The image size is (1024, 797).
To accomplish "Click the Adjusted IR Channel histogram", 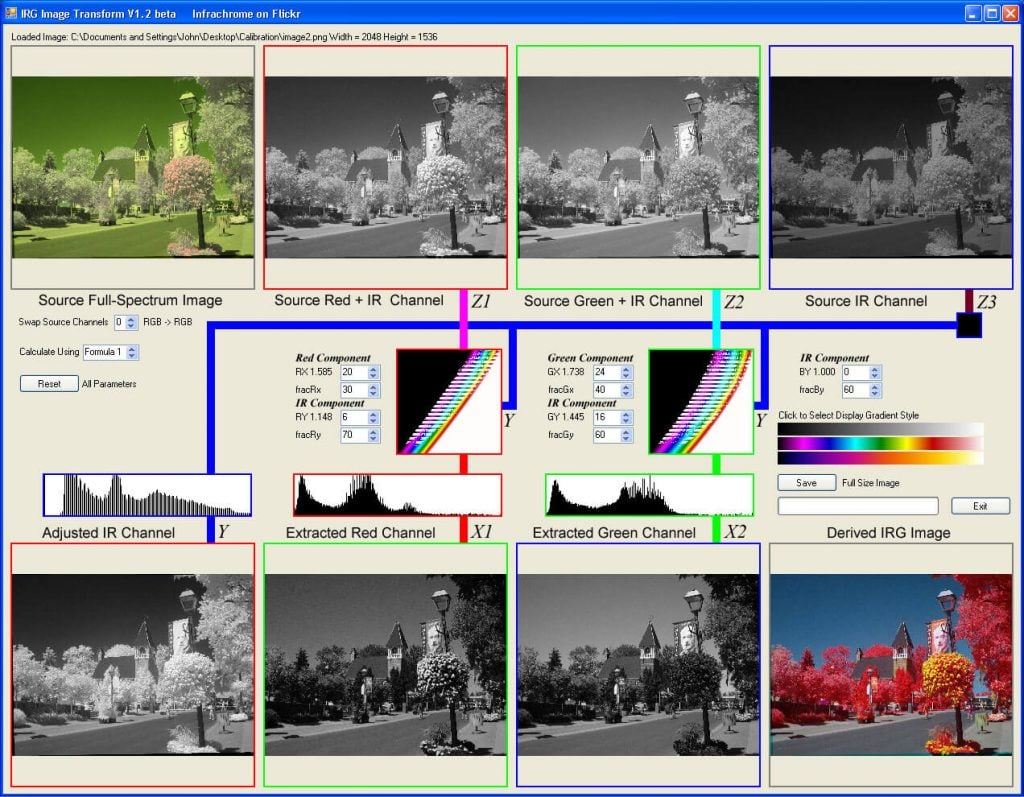I will pyautogui.click(x=147, y=495).
